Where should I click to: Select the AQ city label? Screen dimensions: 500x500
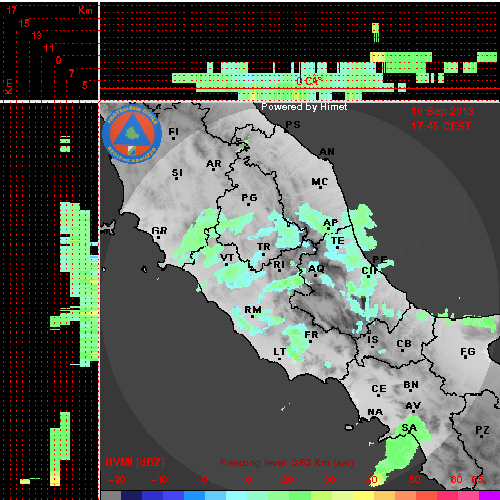[316, 268]
